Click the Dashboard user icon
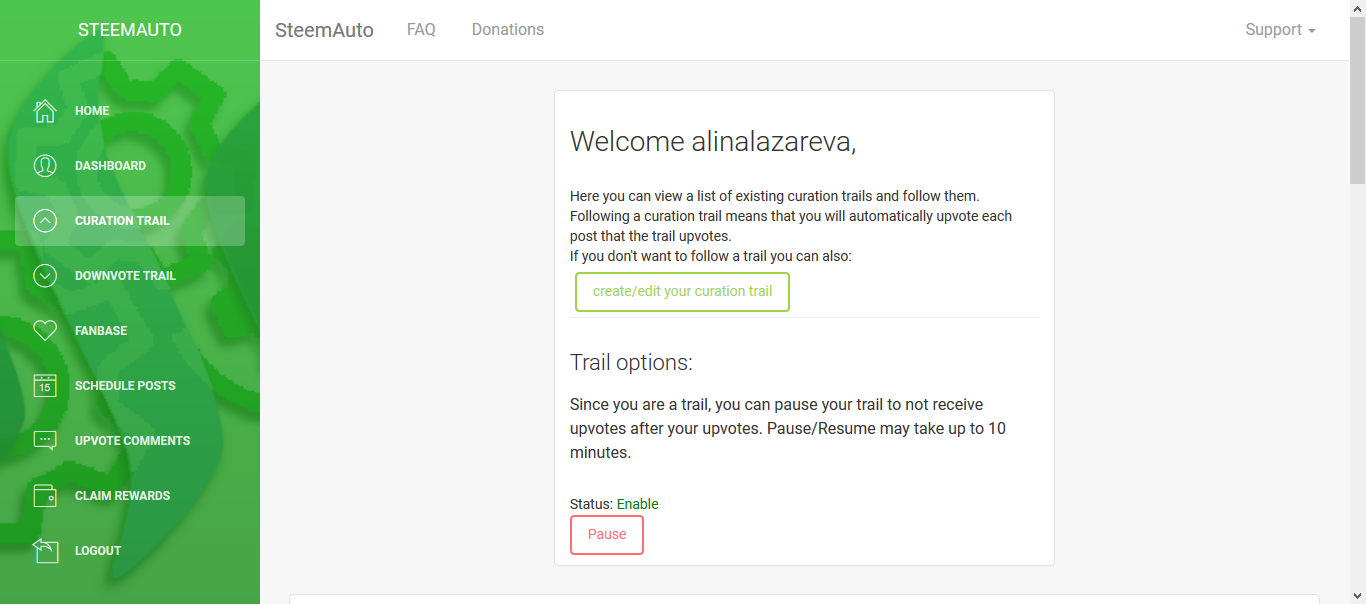This screenshot has height=604, width=1366. tap(45, 166)
